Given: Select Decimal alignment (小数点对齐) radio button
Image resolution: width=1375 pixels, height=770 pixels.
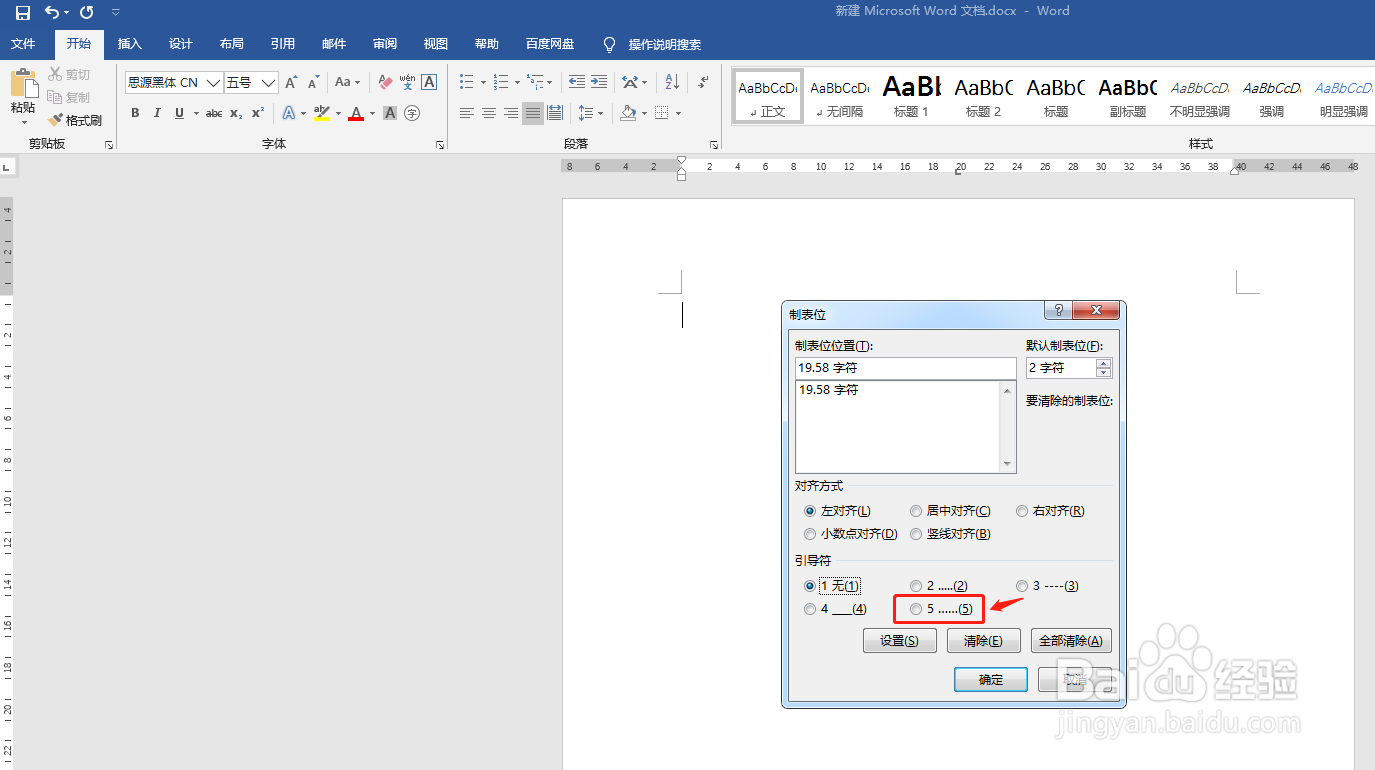Looking at the screenshot, I should (810, 534).
